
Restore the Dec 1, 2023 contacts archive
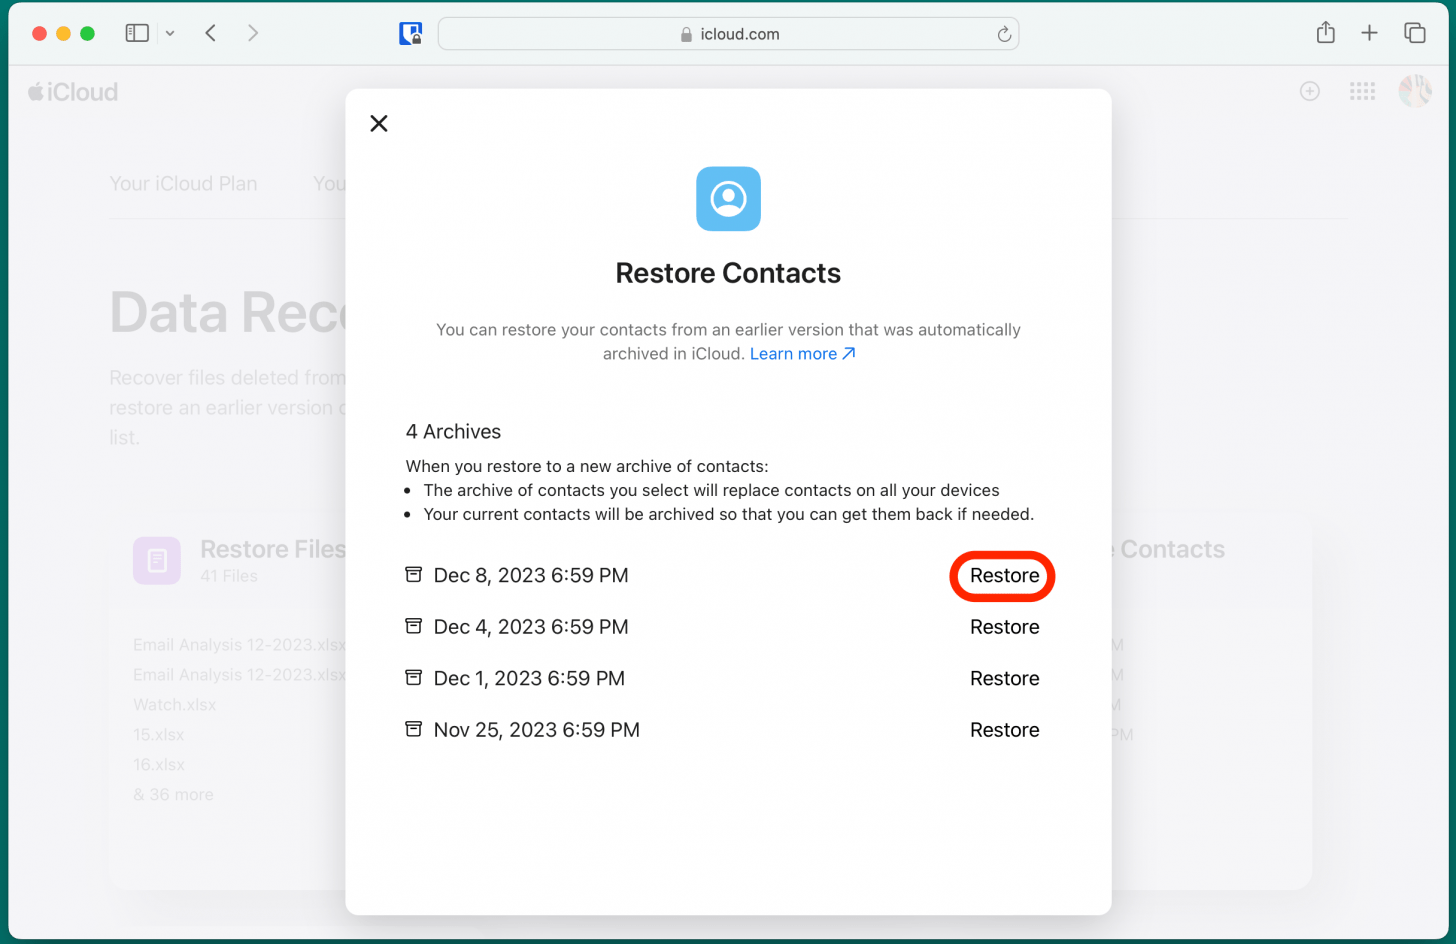(1003, 678)
